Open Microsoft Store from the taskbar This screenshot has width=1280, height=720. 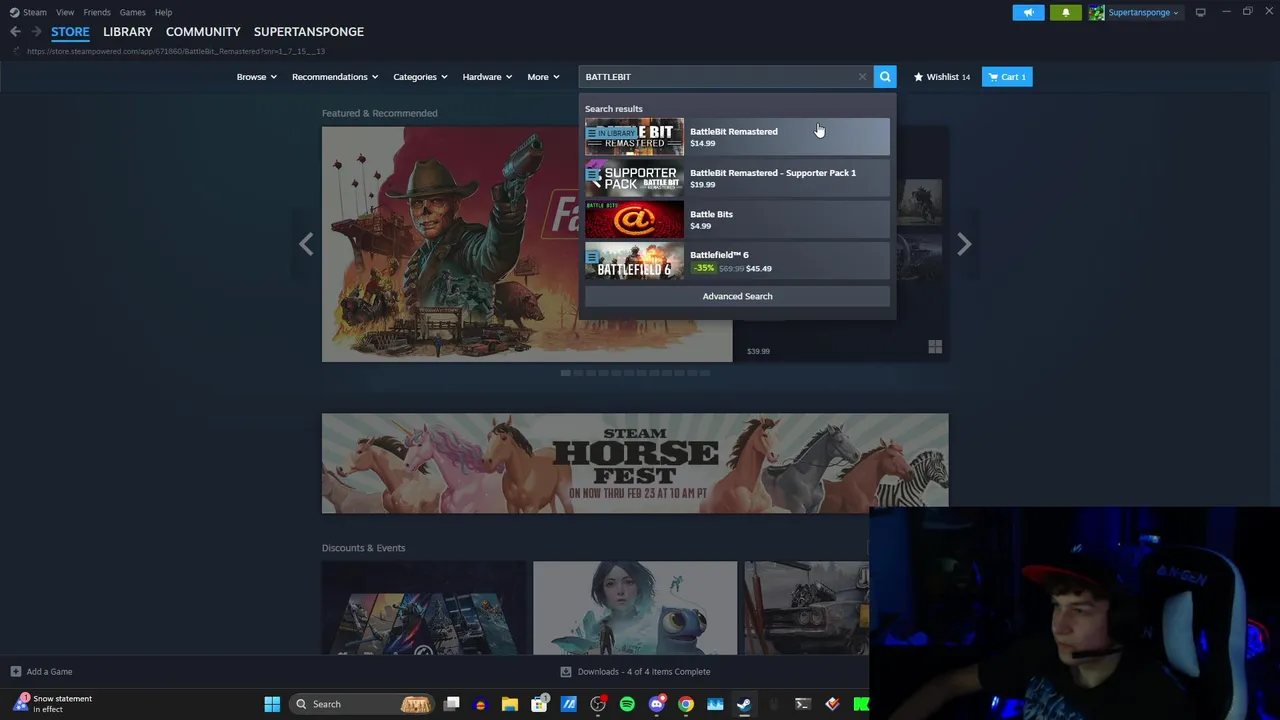coord(539,704)
